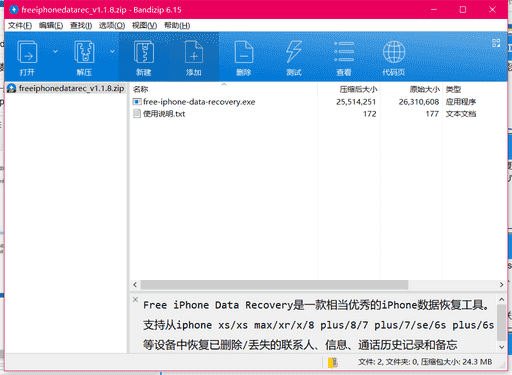
Task: Open the 帮助(H) menu
Action: point(177,26)
